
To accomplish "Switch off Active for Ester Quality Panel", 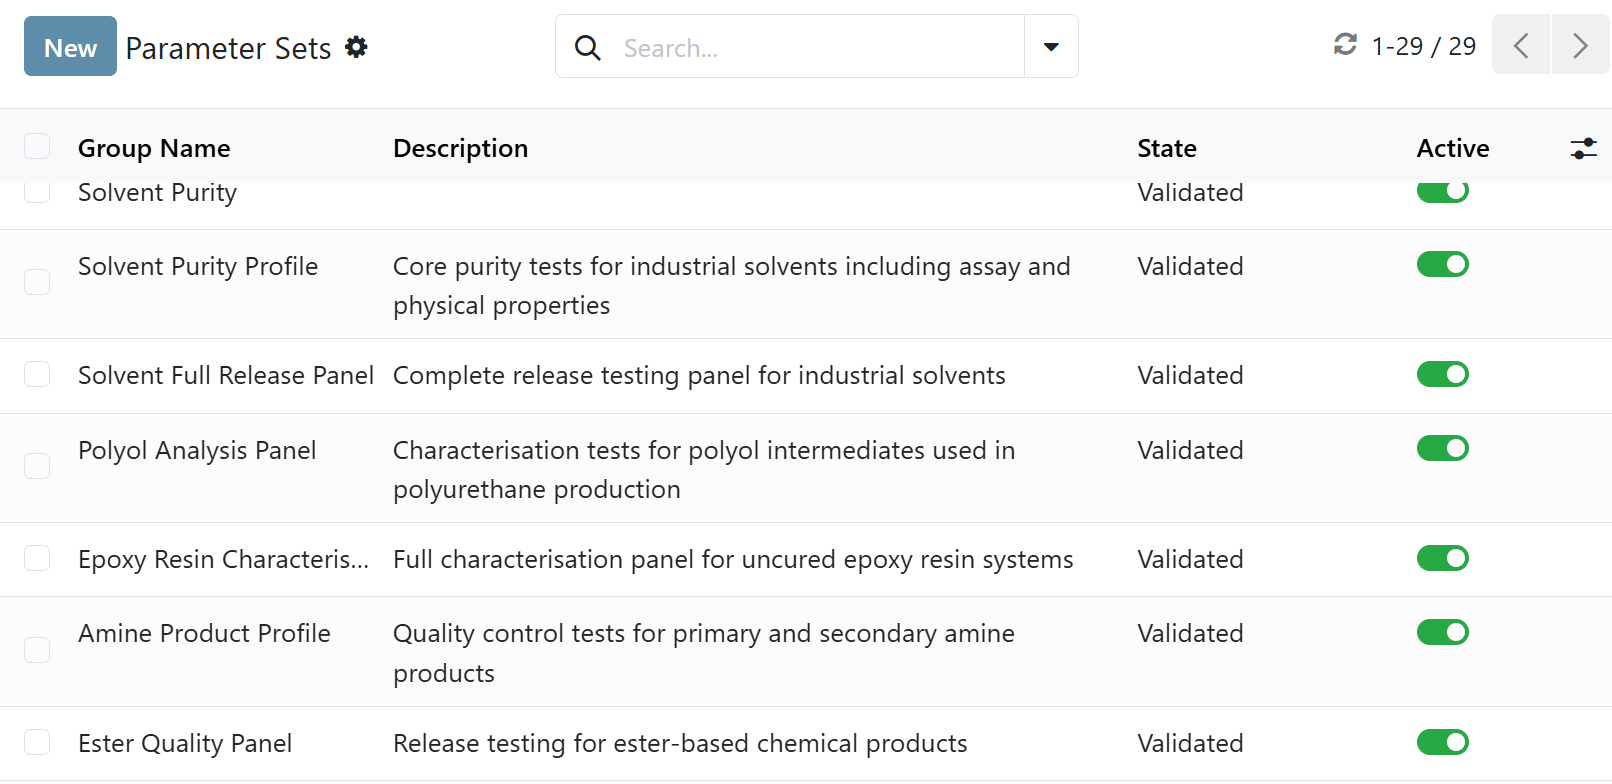I will pyautogui.click(x=1442, y=742).
